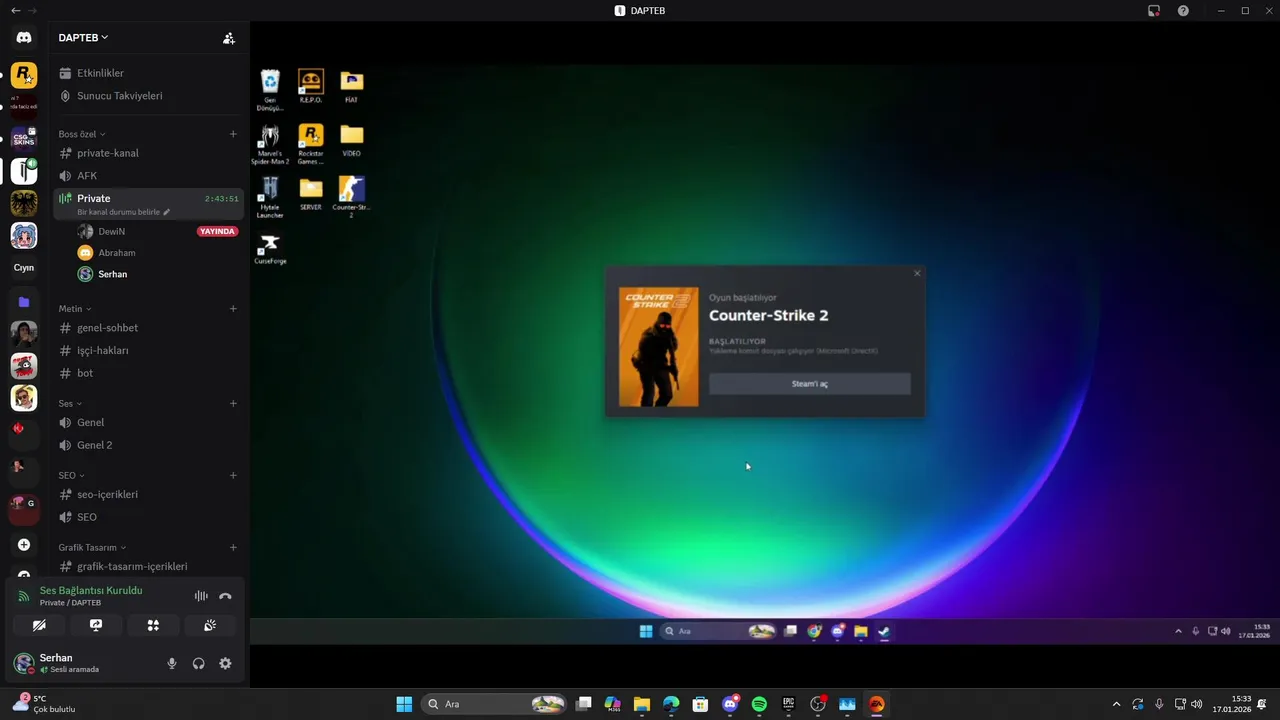Collapse the Grafik Tasarım category
1280x720 pixels.
92,548
